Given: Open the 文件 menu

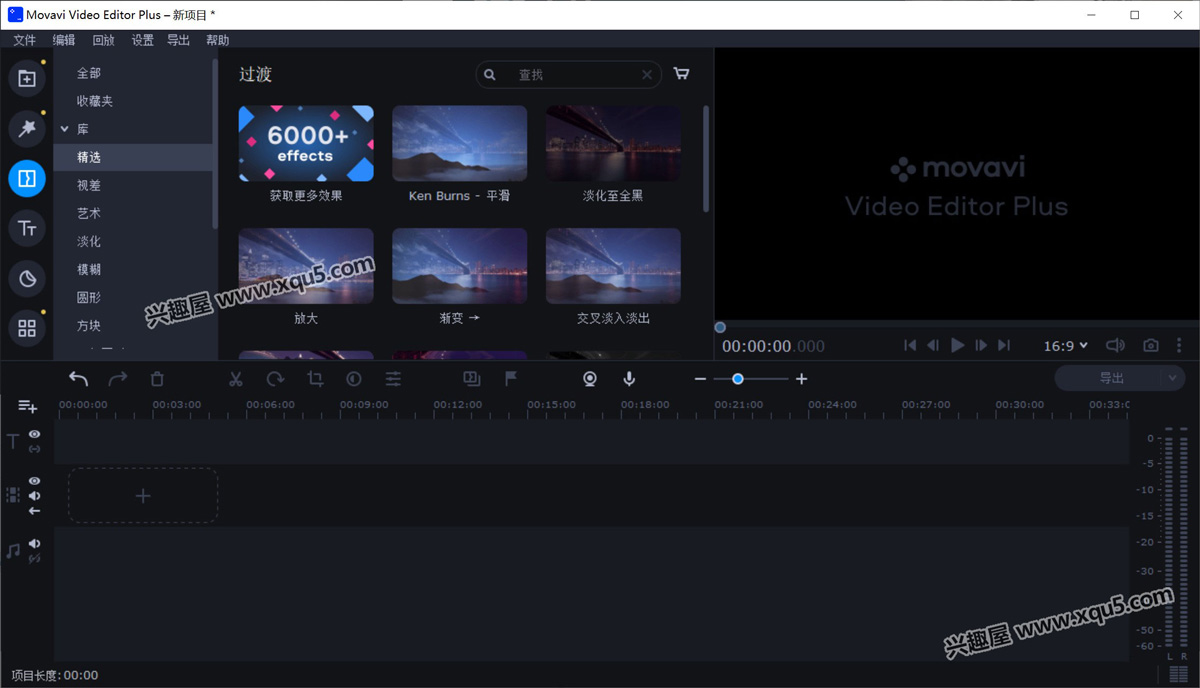Looking at the screenshot, I should pos(24,40).
